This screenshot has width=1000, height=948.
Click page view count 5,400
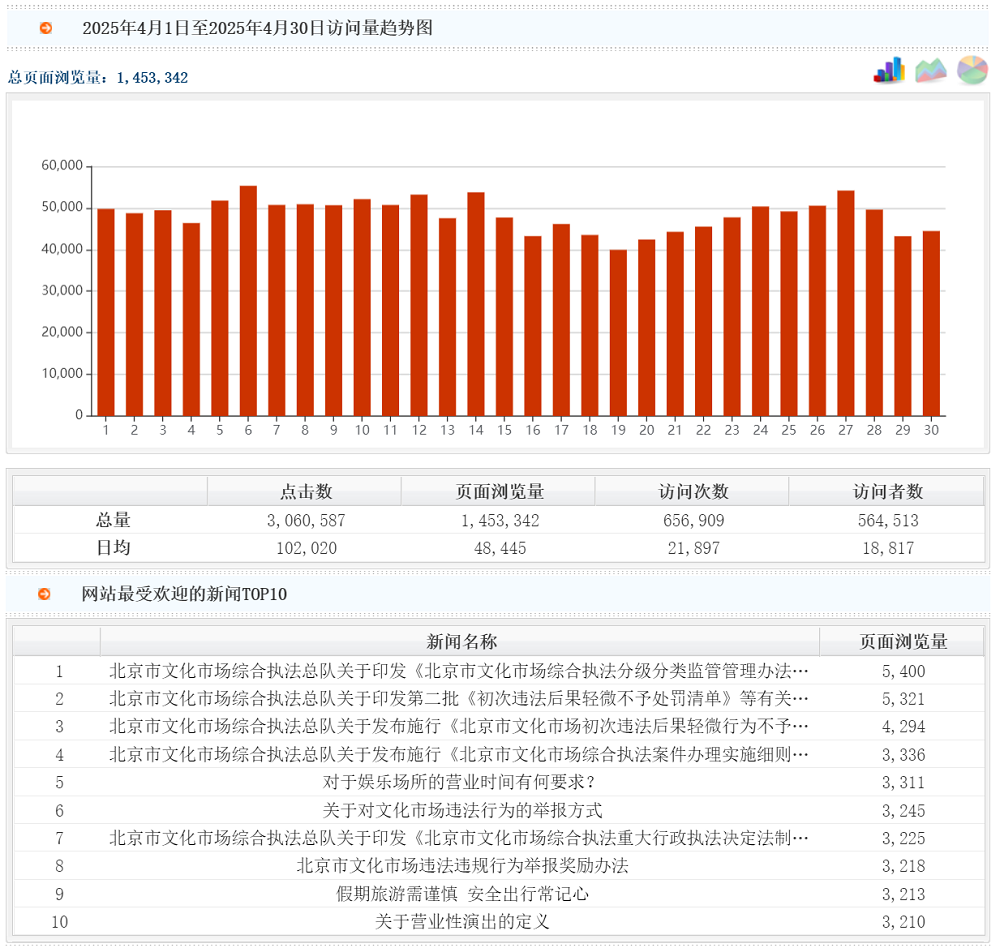[903, 671]
